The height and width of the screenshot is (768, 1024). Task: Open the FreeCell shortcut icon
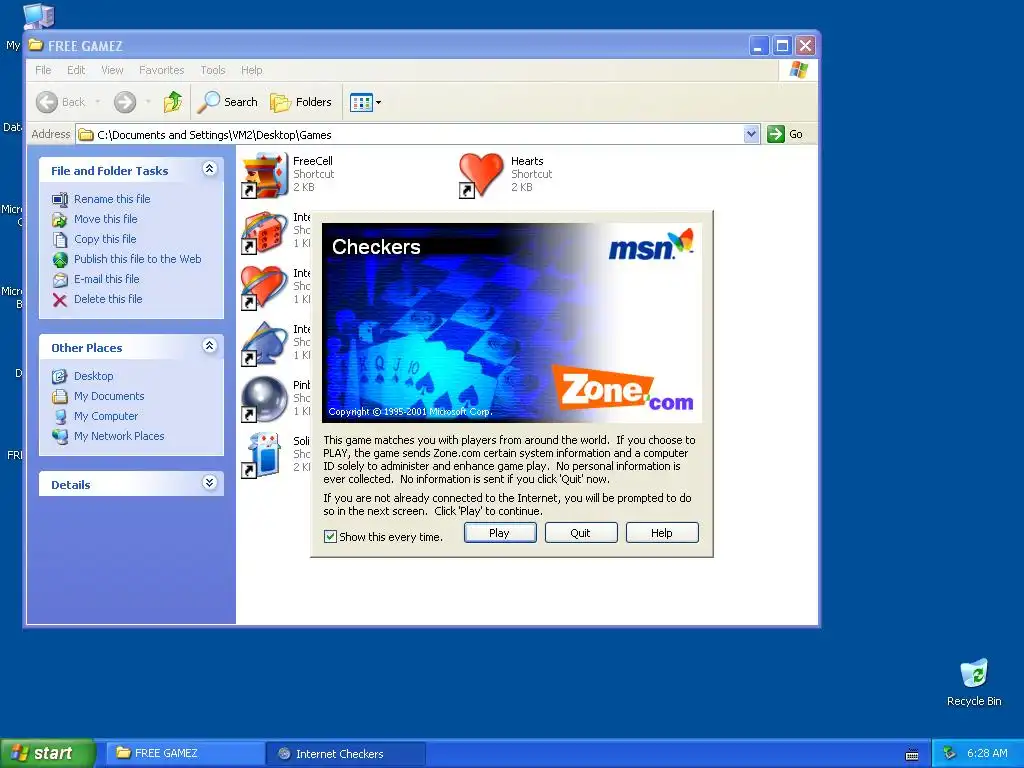pyautogui.click(x=264, y=175)
